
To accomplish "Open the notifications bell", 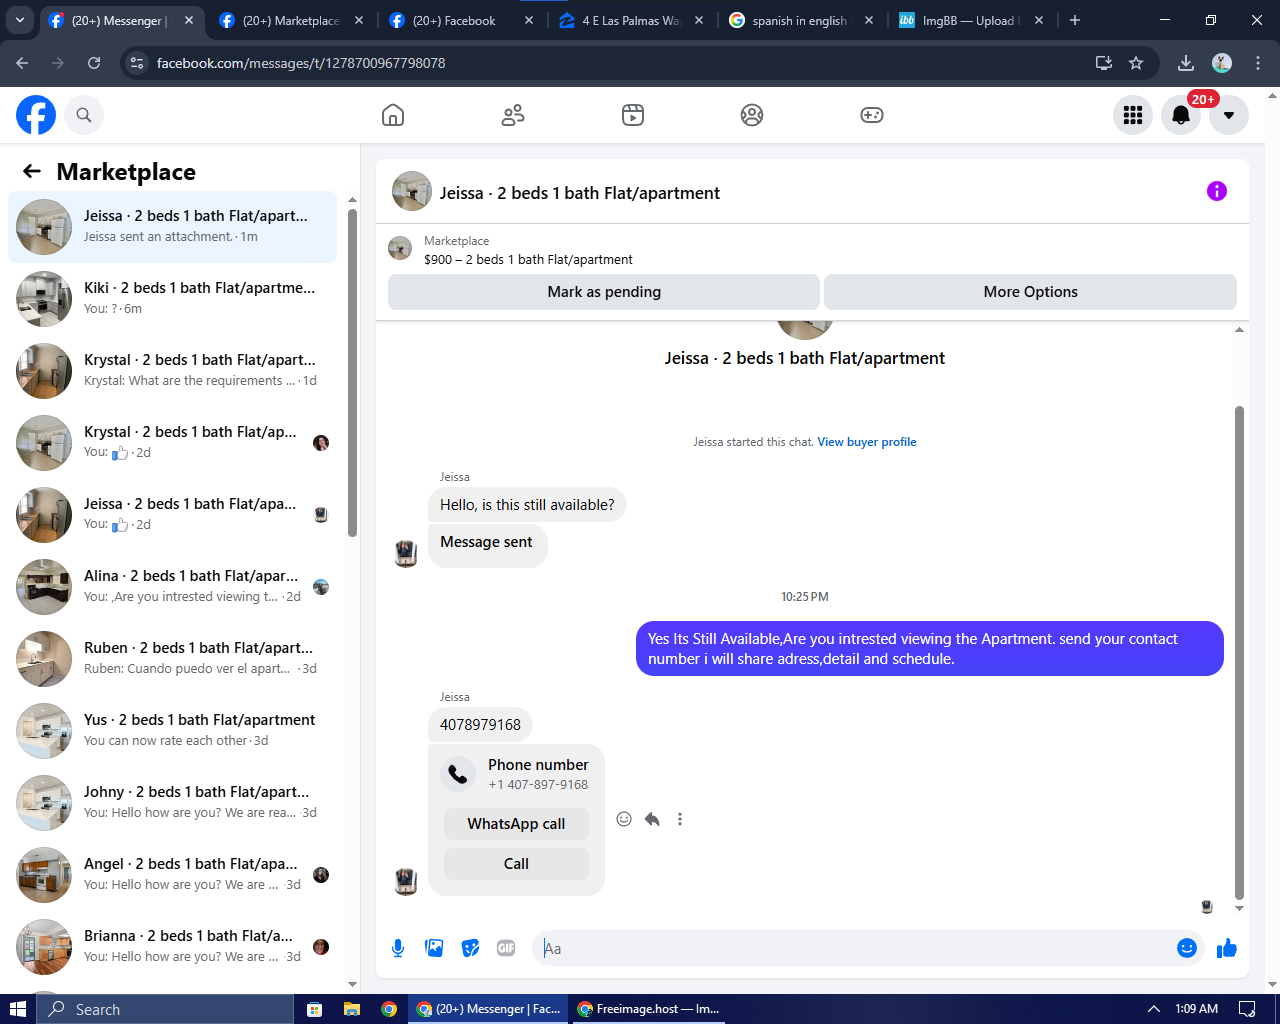I will (x=1181, y=115).
